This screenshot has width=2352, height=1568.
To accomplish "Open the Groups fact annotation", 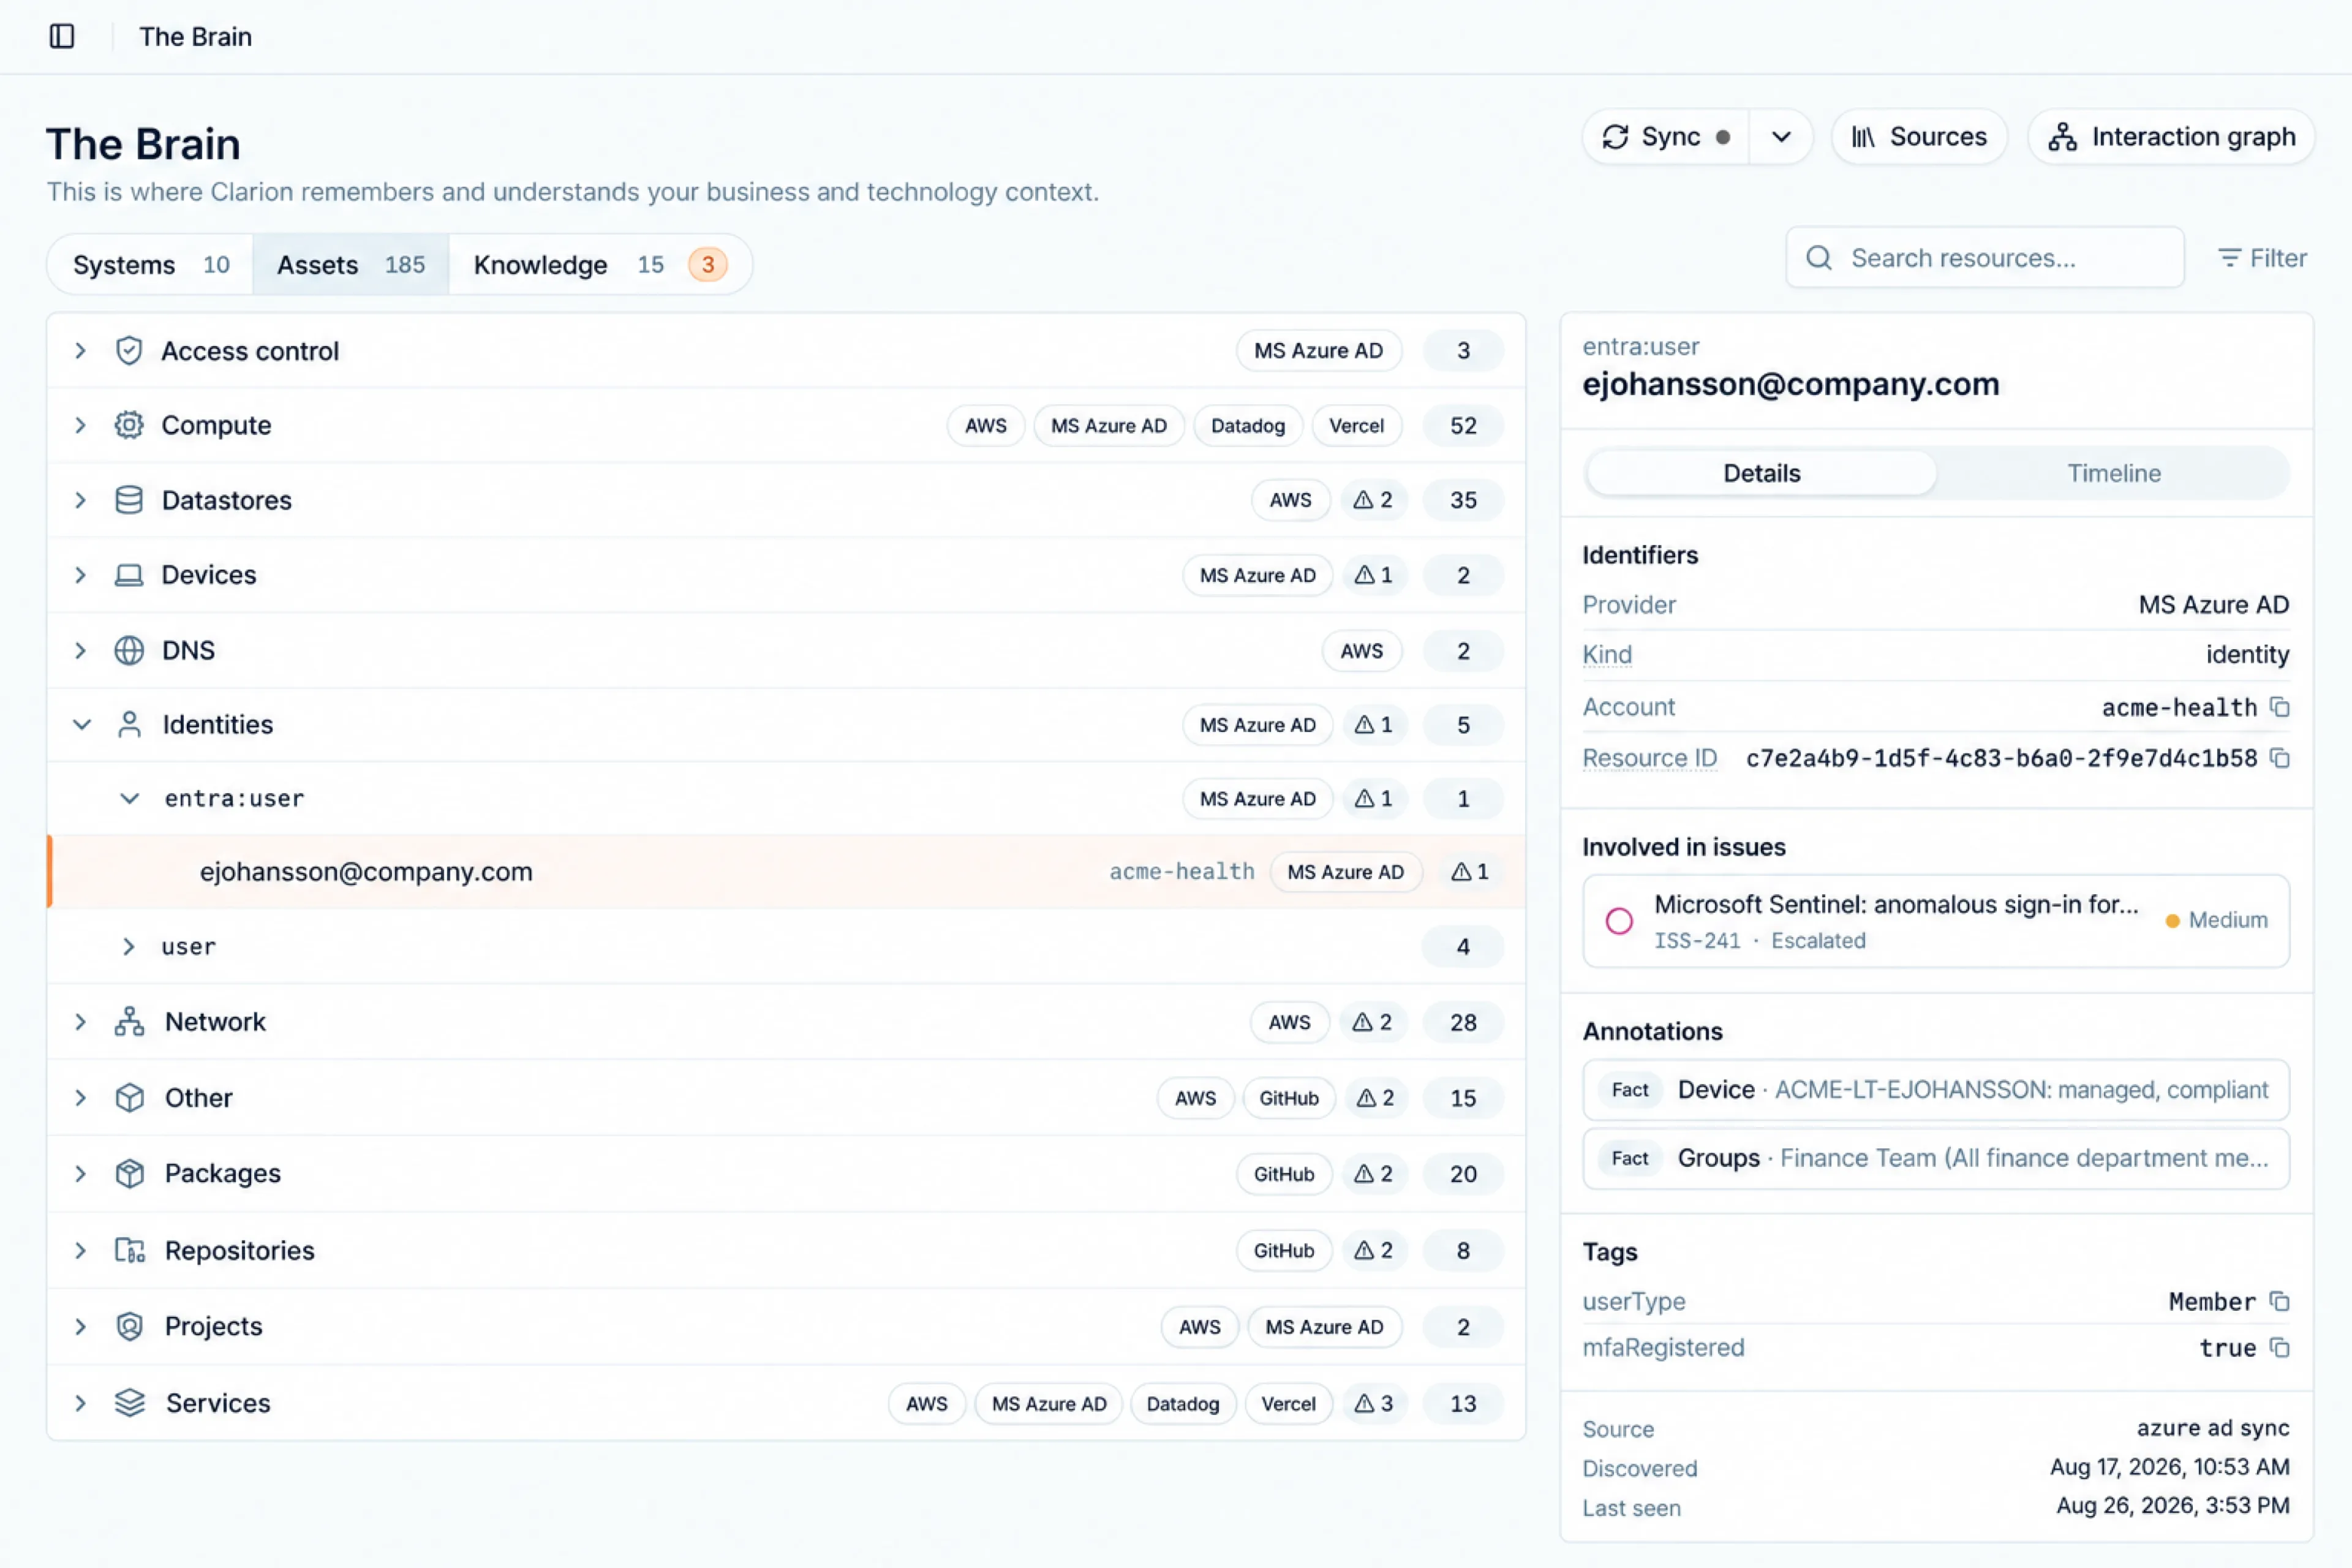I will point(1936,1158).
